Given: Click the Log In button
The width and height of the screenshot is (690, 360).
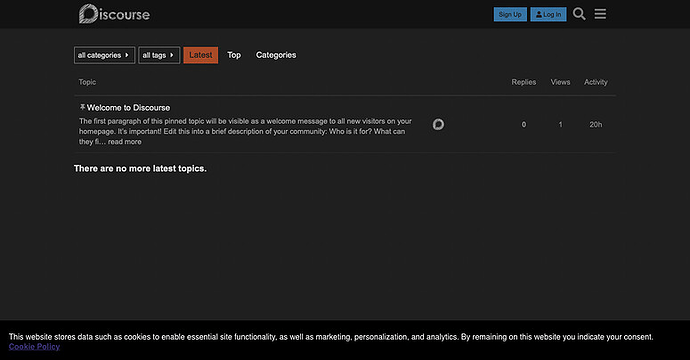Looking at the screenshot, I should click(548, 14).
